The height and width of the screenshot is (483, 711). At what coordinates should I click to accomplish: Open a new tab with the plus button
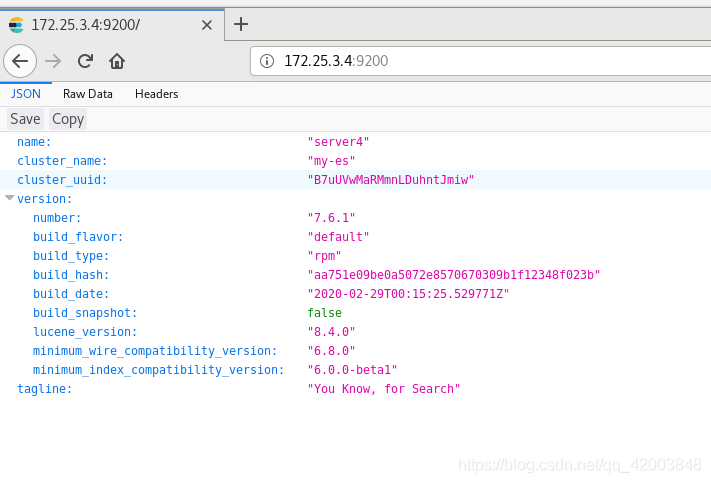click(x=241, y=24)
